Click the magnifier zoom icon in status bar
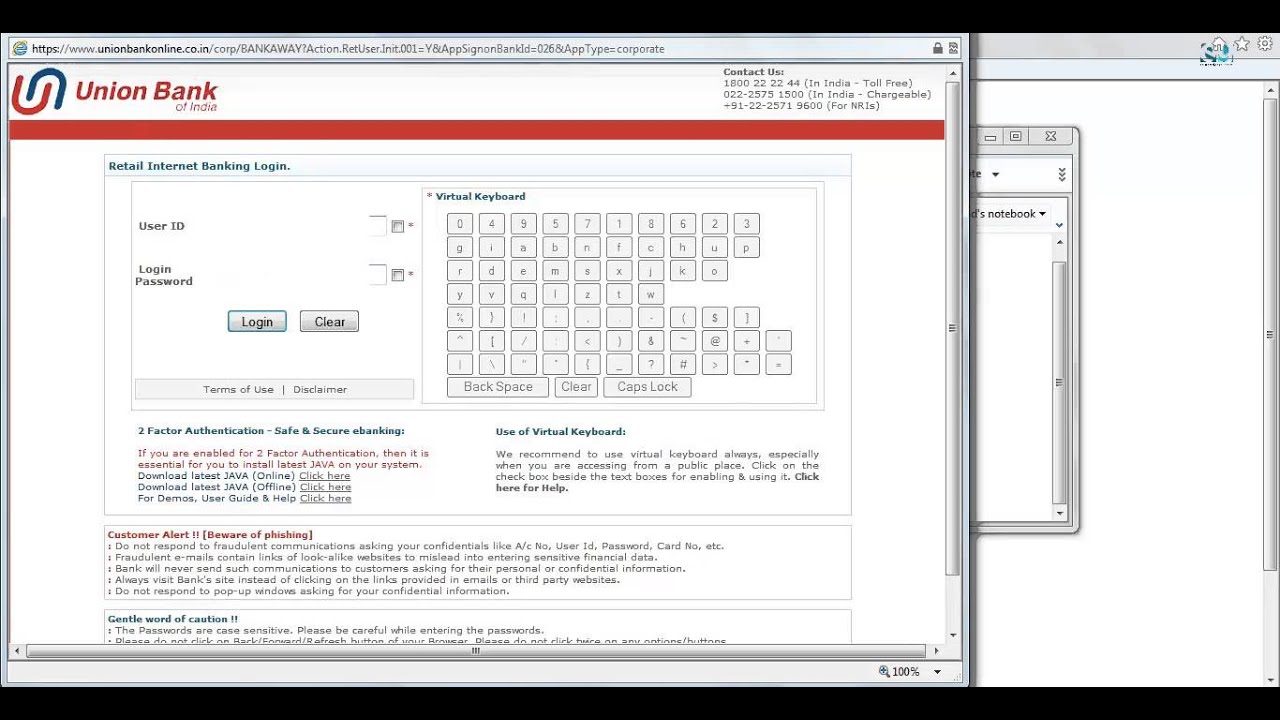 884,672
